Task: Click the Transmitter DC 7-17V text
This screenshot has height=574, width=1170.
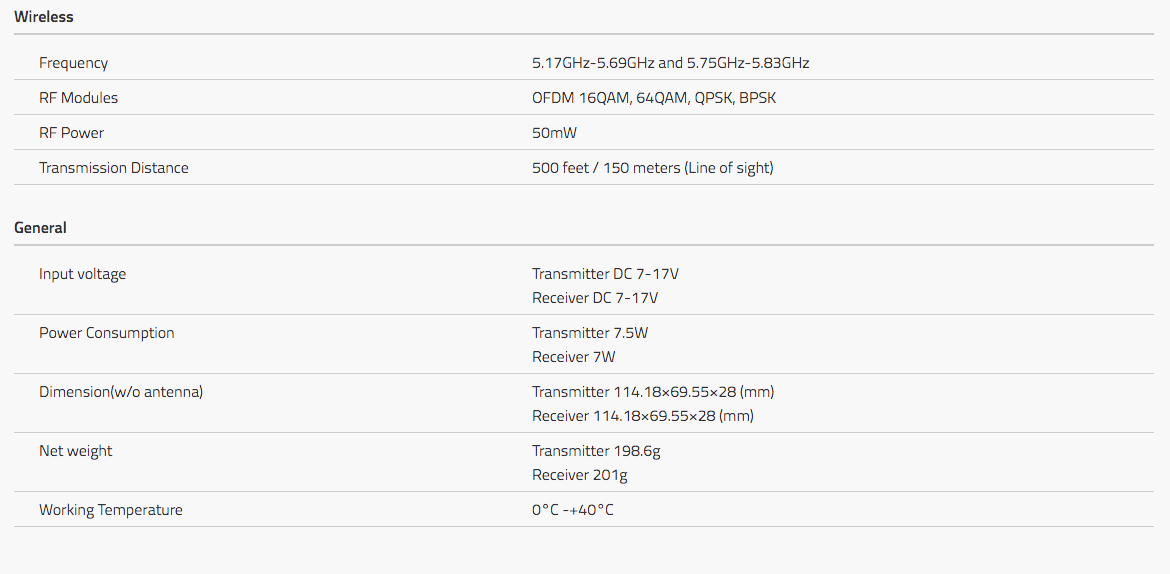Action: tap(605, 274)
